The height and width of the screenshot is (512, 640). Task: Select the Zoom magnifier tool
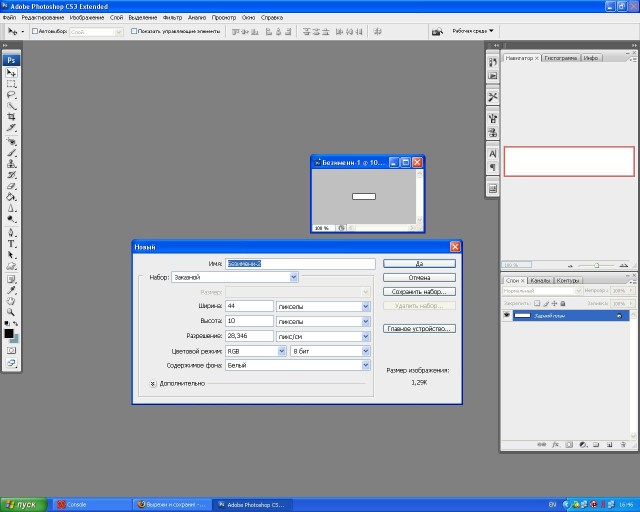tap(11, 312)
